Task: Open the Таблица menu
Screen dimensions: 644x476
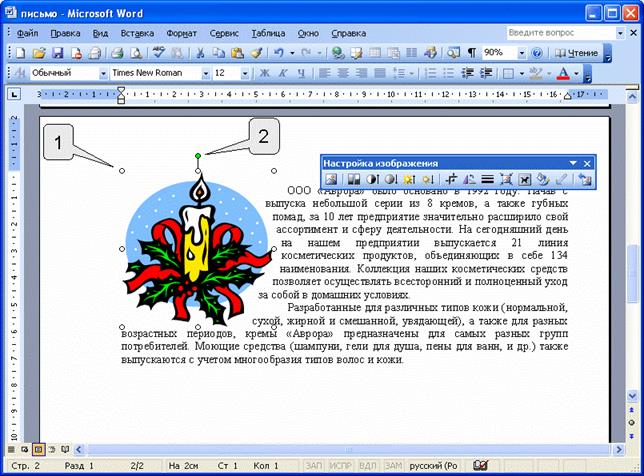Action: tap(267, 32)
